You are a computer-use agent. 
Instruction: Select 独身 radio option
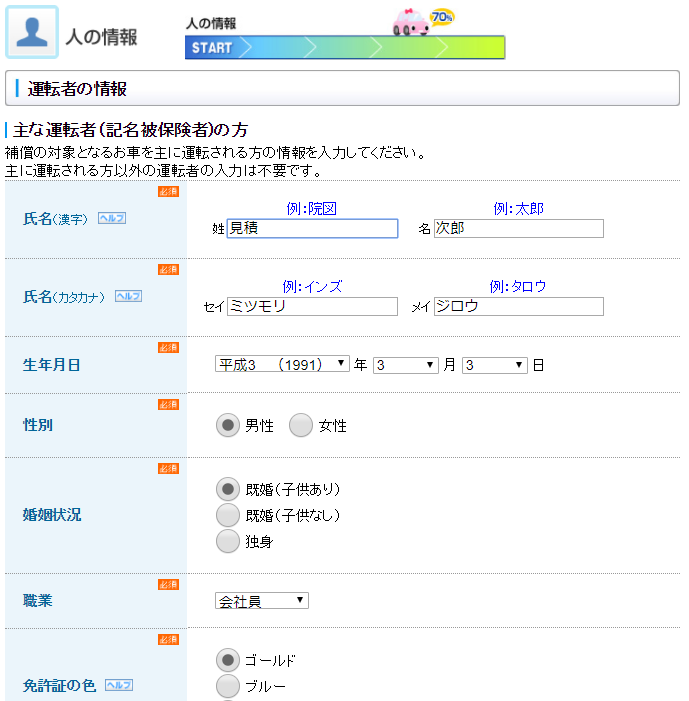click(228, 541)
